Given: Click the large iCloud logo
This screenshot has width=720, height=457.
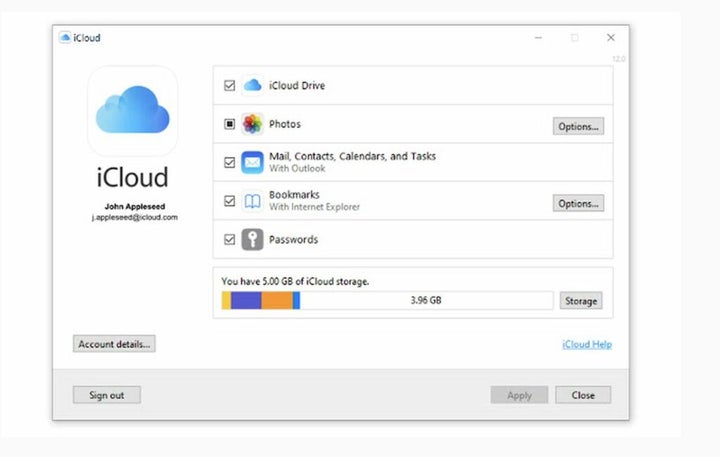Looking at the screenshot, I should click(x=133, y=111).
